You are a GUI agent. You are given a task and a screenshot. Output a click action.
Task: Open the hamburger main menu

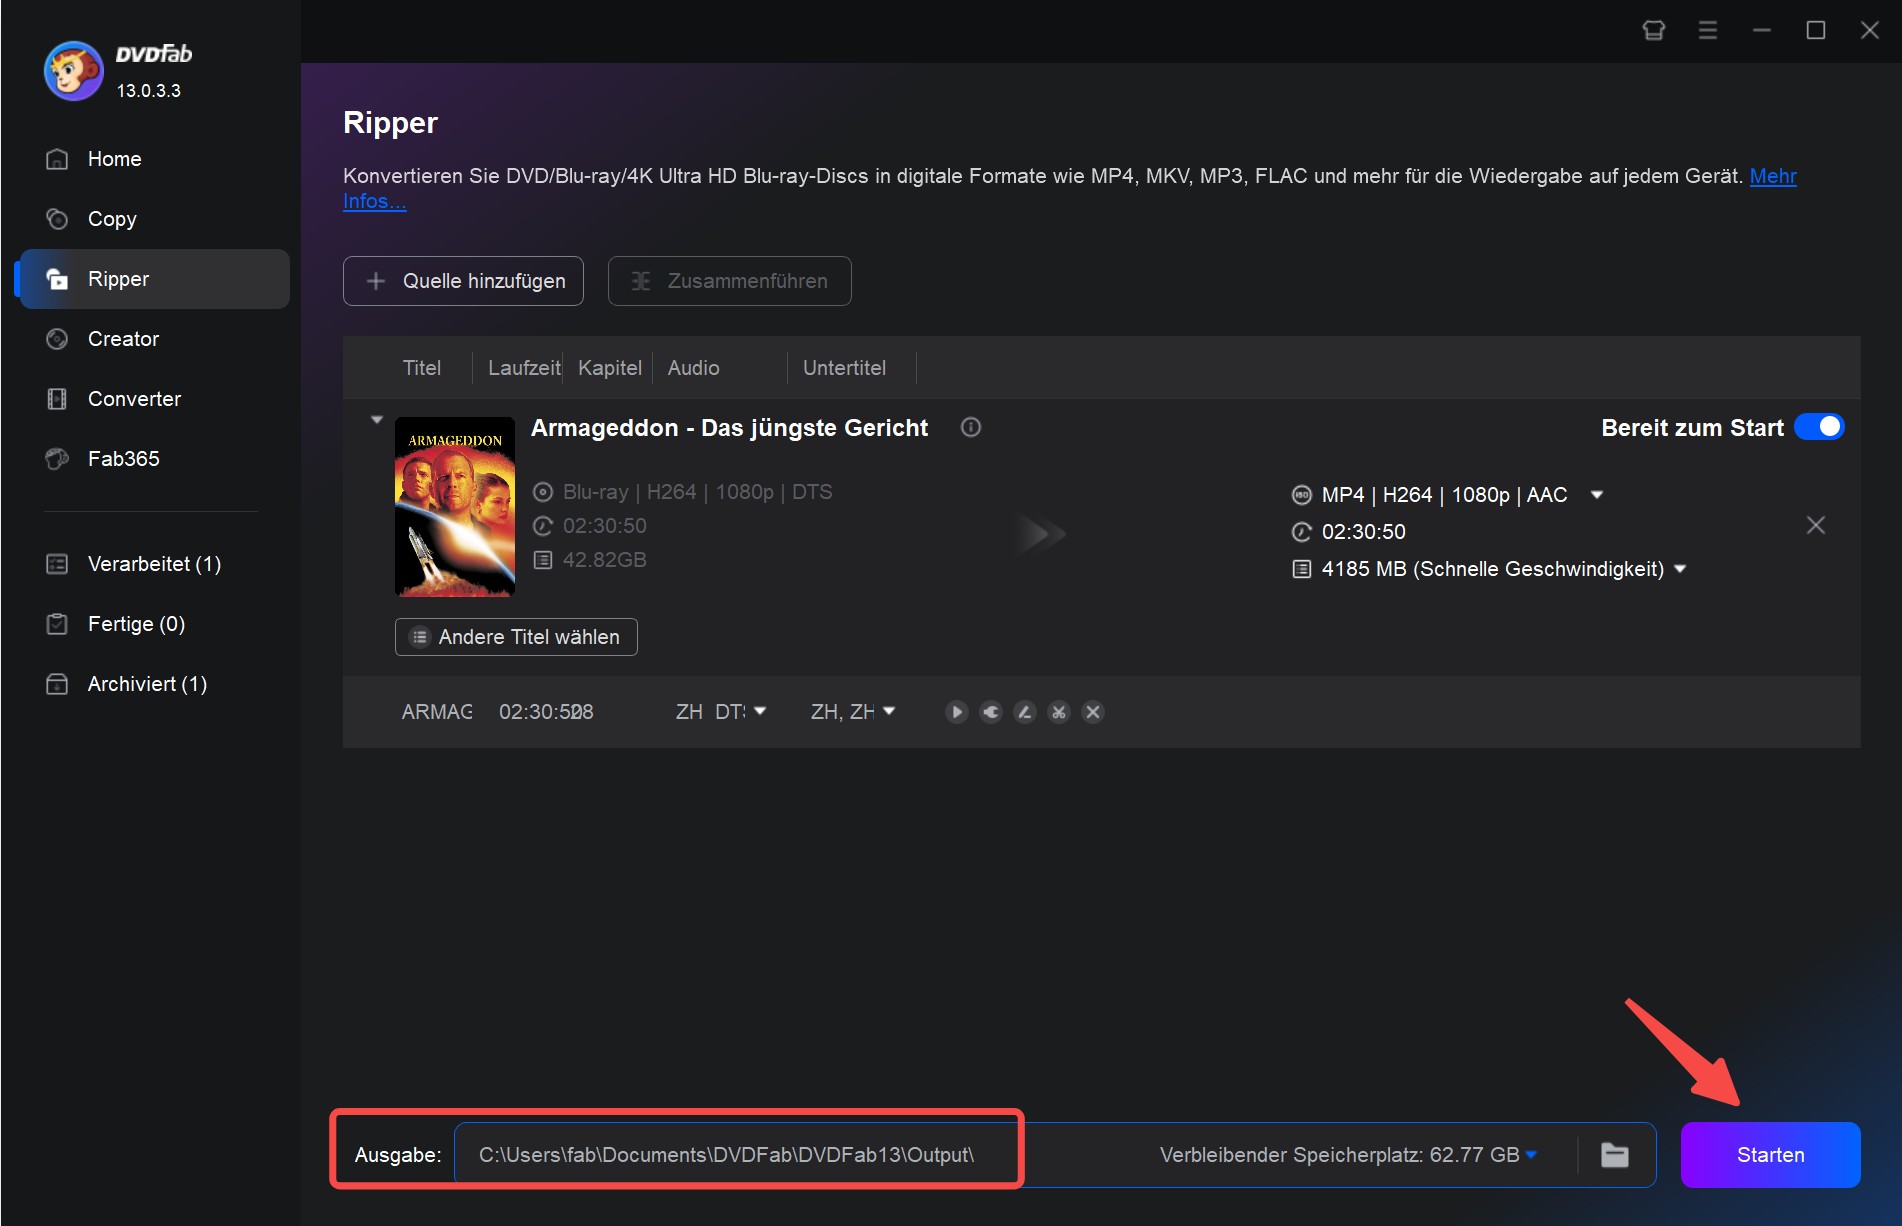pyautogui.click(x=1708, y=30)
